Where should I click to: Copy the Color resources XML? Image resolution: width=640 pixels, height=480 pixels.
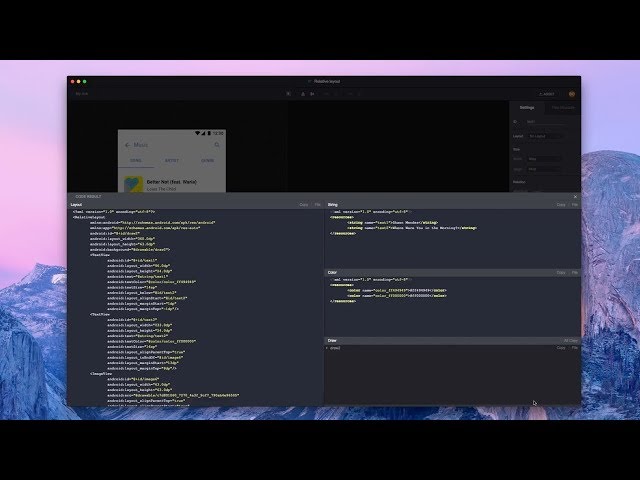561,272
